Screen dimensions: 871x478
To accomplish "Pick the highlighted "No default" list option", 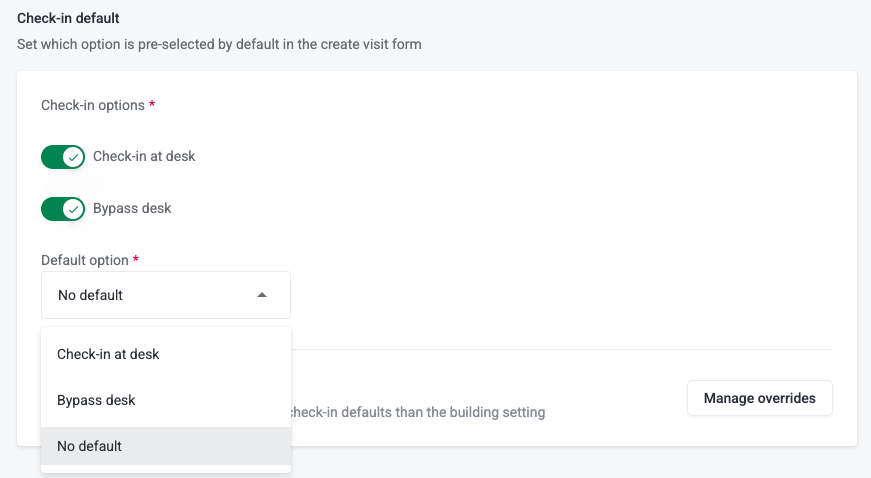I will tap(90, 446).
